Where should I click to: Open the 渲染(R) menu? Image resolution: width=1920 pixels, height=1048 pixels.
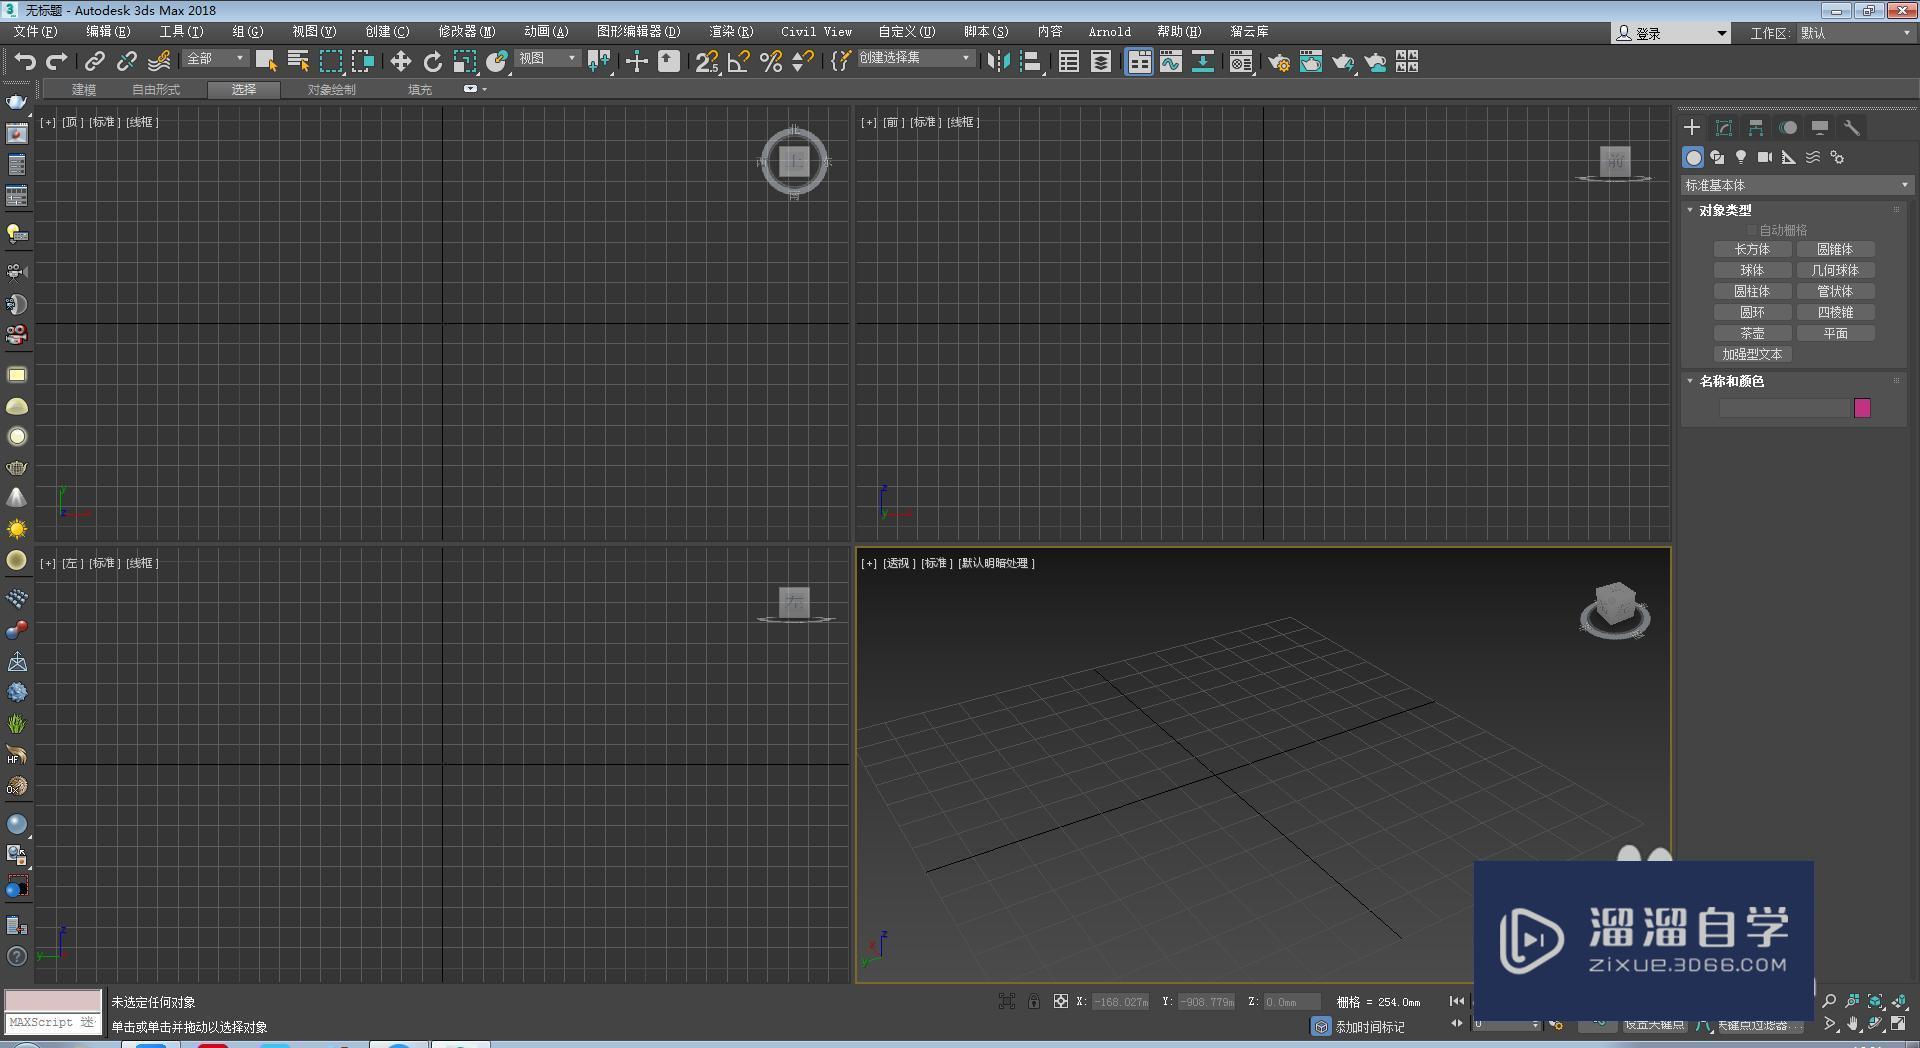click(x=730, y=32)
